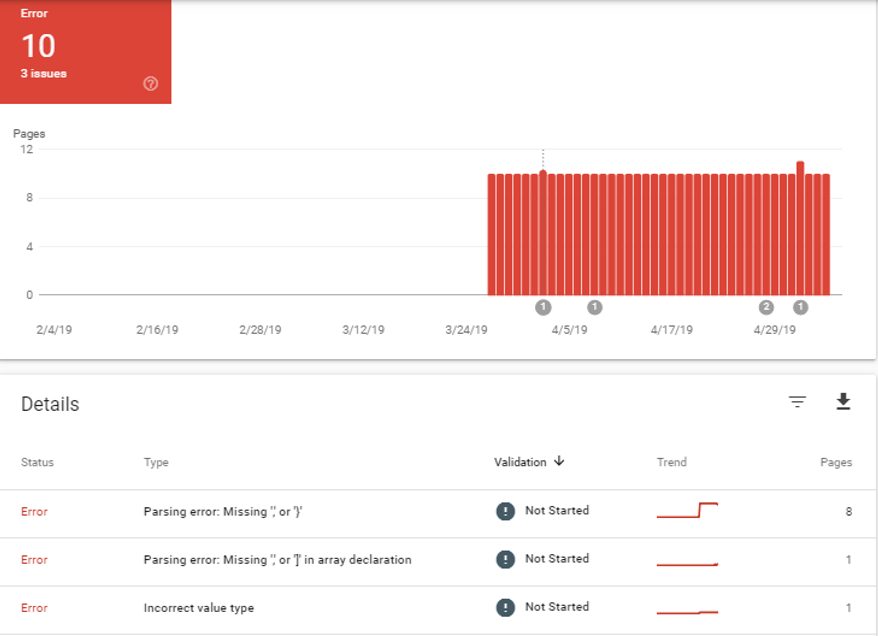The height and width of the screenshot is (636, 878).
Task: Click the trend sparkline for the 8-page error
Action: click(687, 510)
